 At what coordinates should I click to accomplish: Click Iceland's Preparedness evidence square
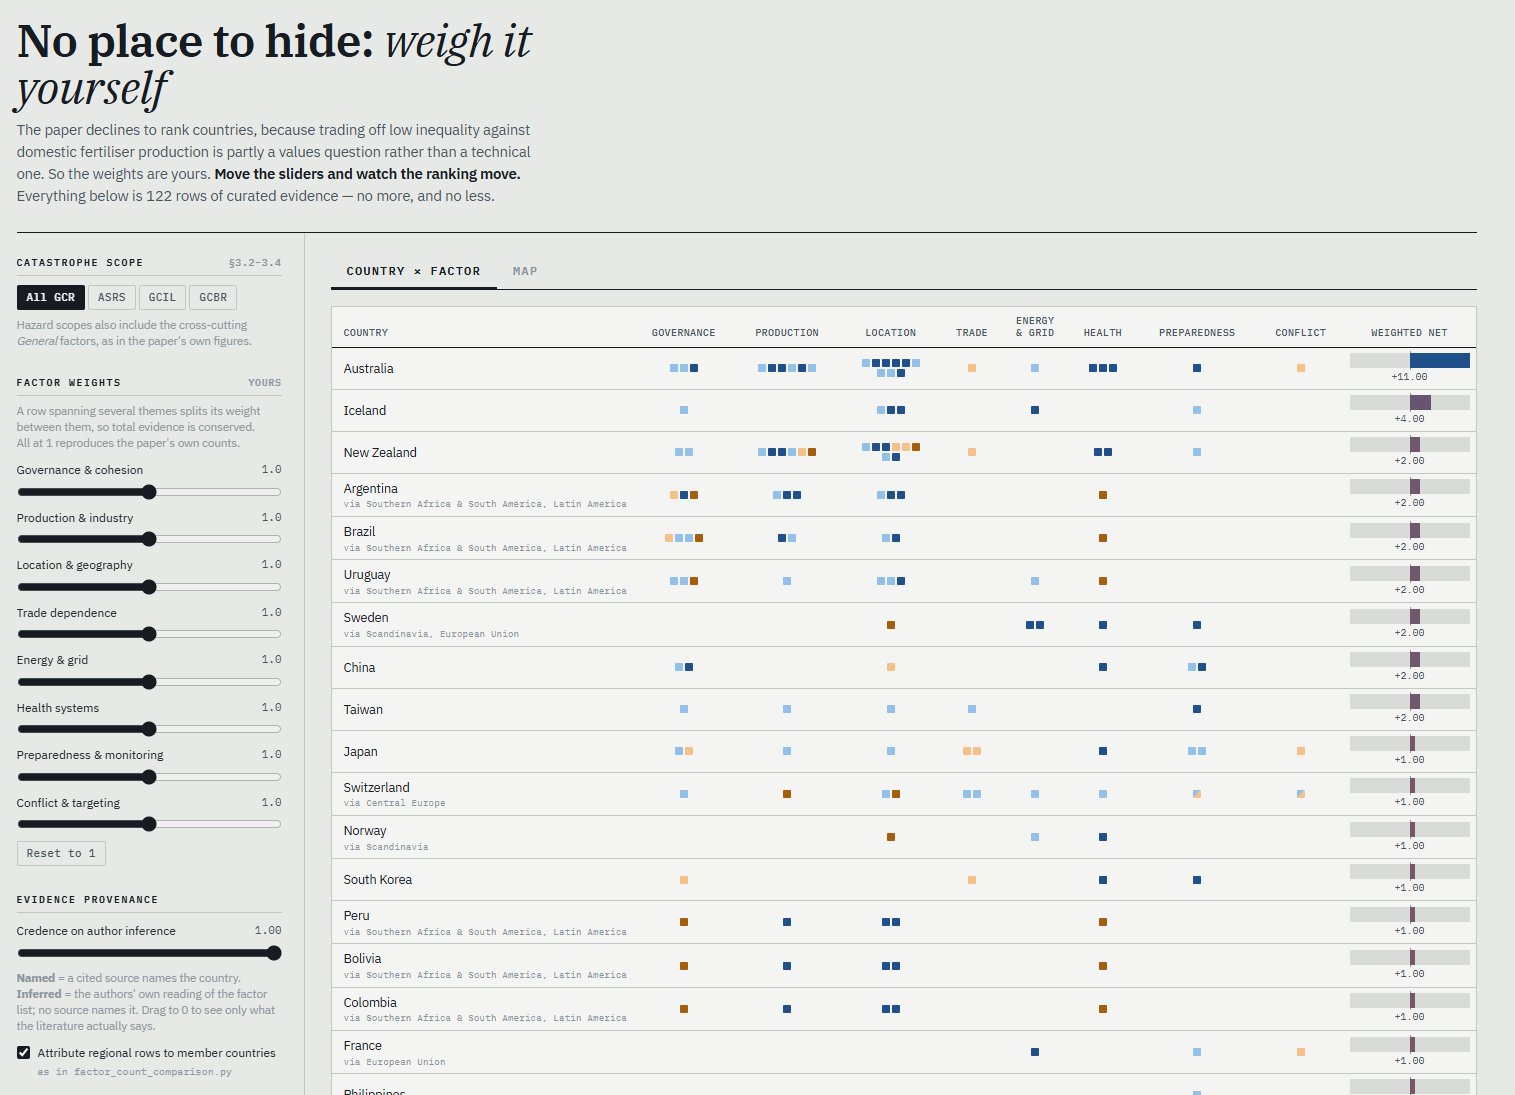click(1197, 410)
